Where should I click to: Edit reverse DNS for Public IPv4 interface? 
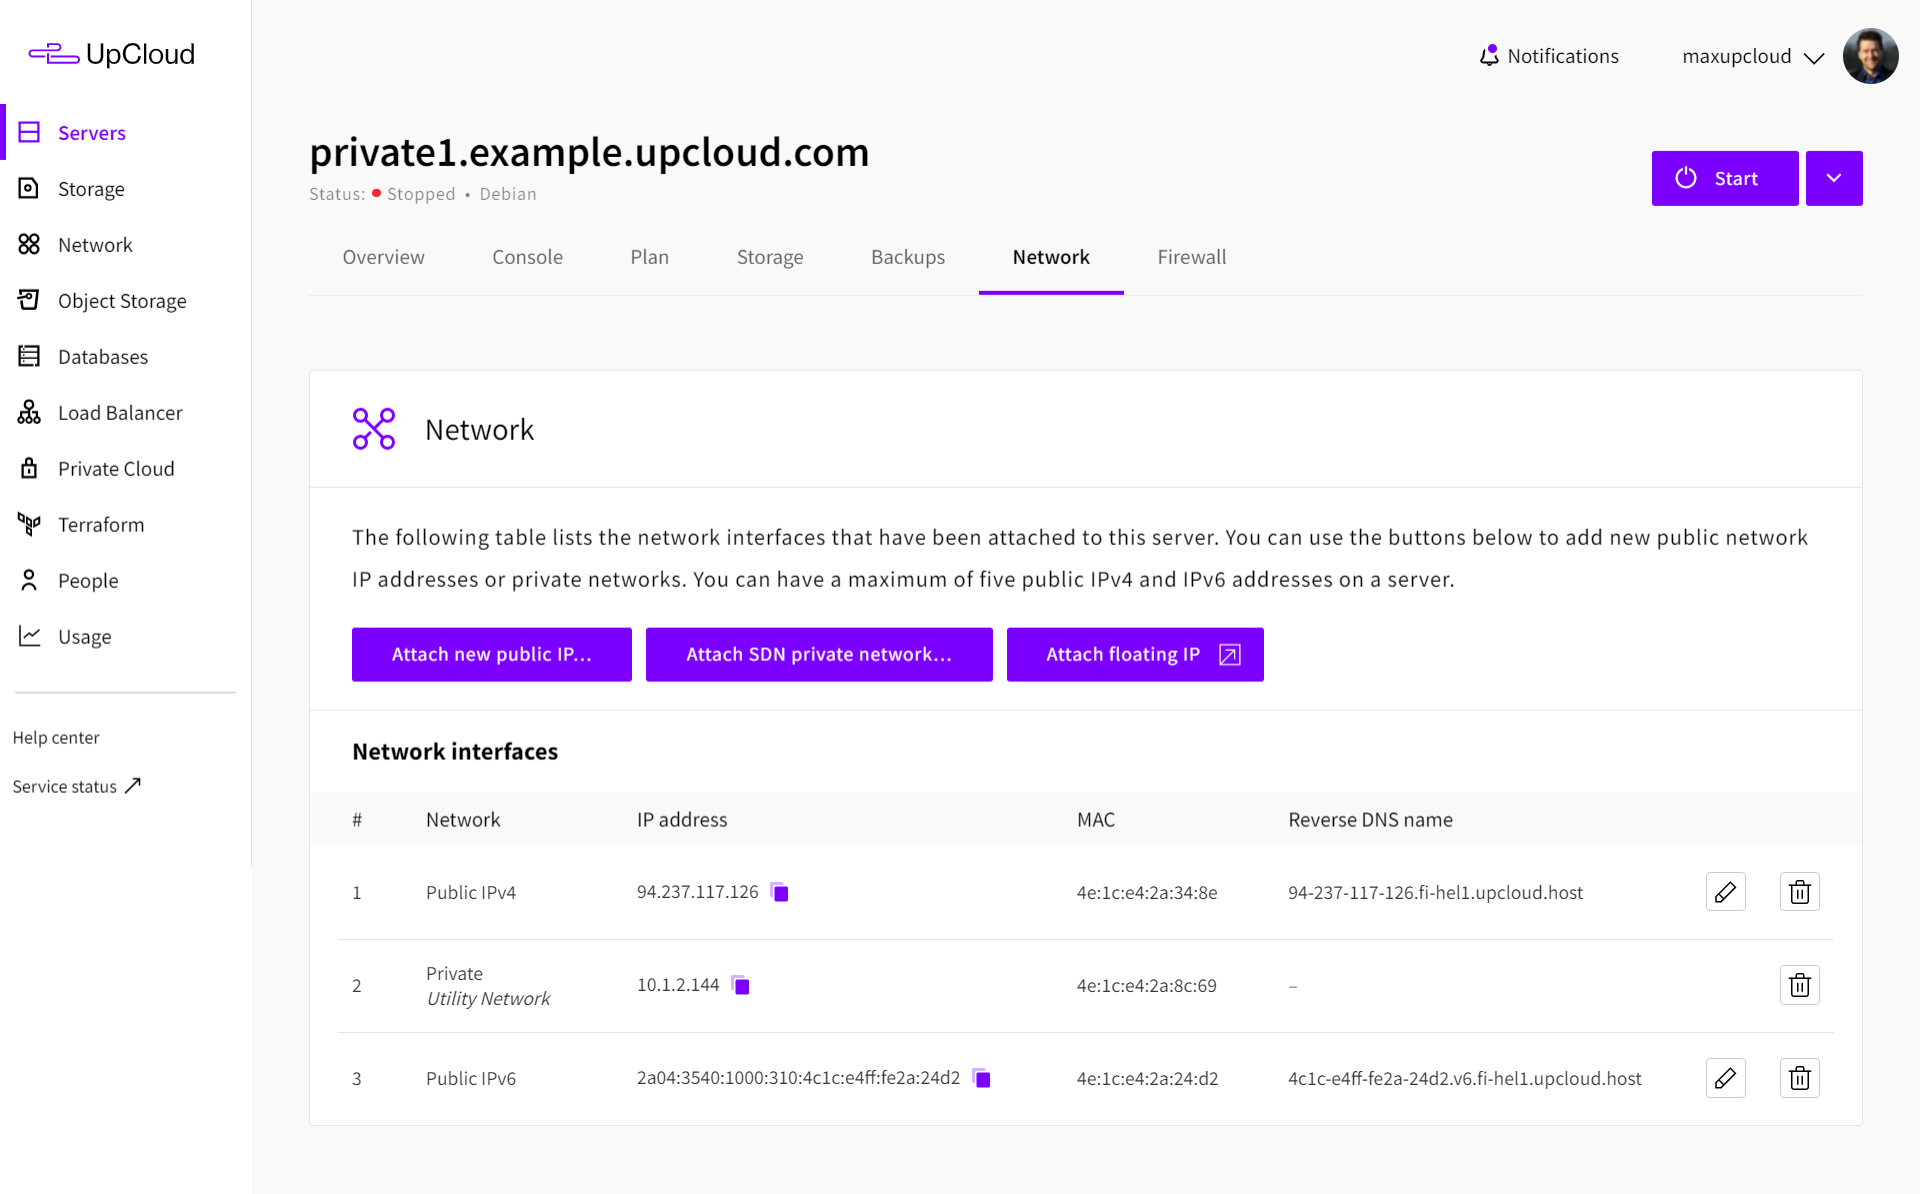tap(1725, 892)
